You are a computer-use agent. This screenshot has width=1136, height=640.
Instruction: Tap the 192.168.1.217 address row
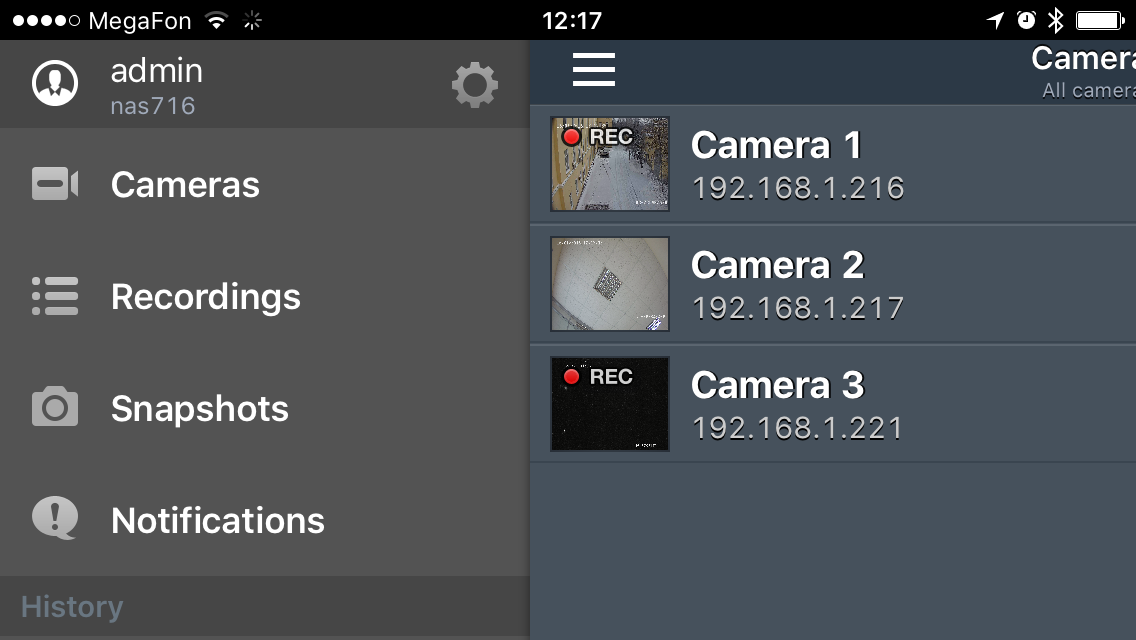(x=797, y=307)
